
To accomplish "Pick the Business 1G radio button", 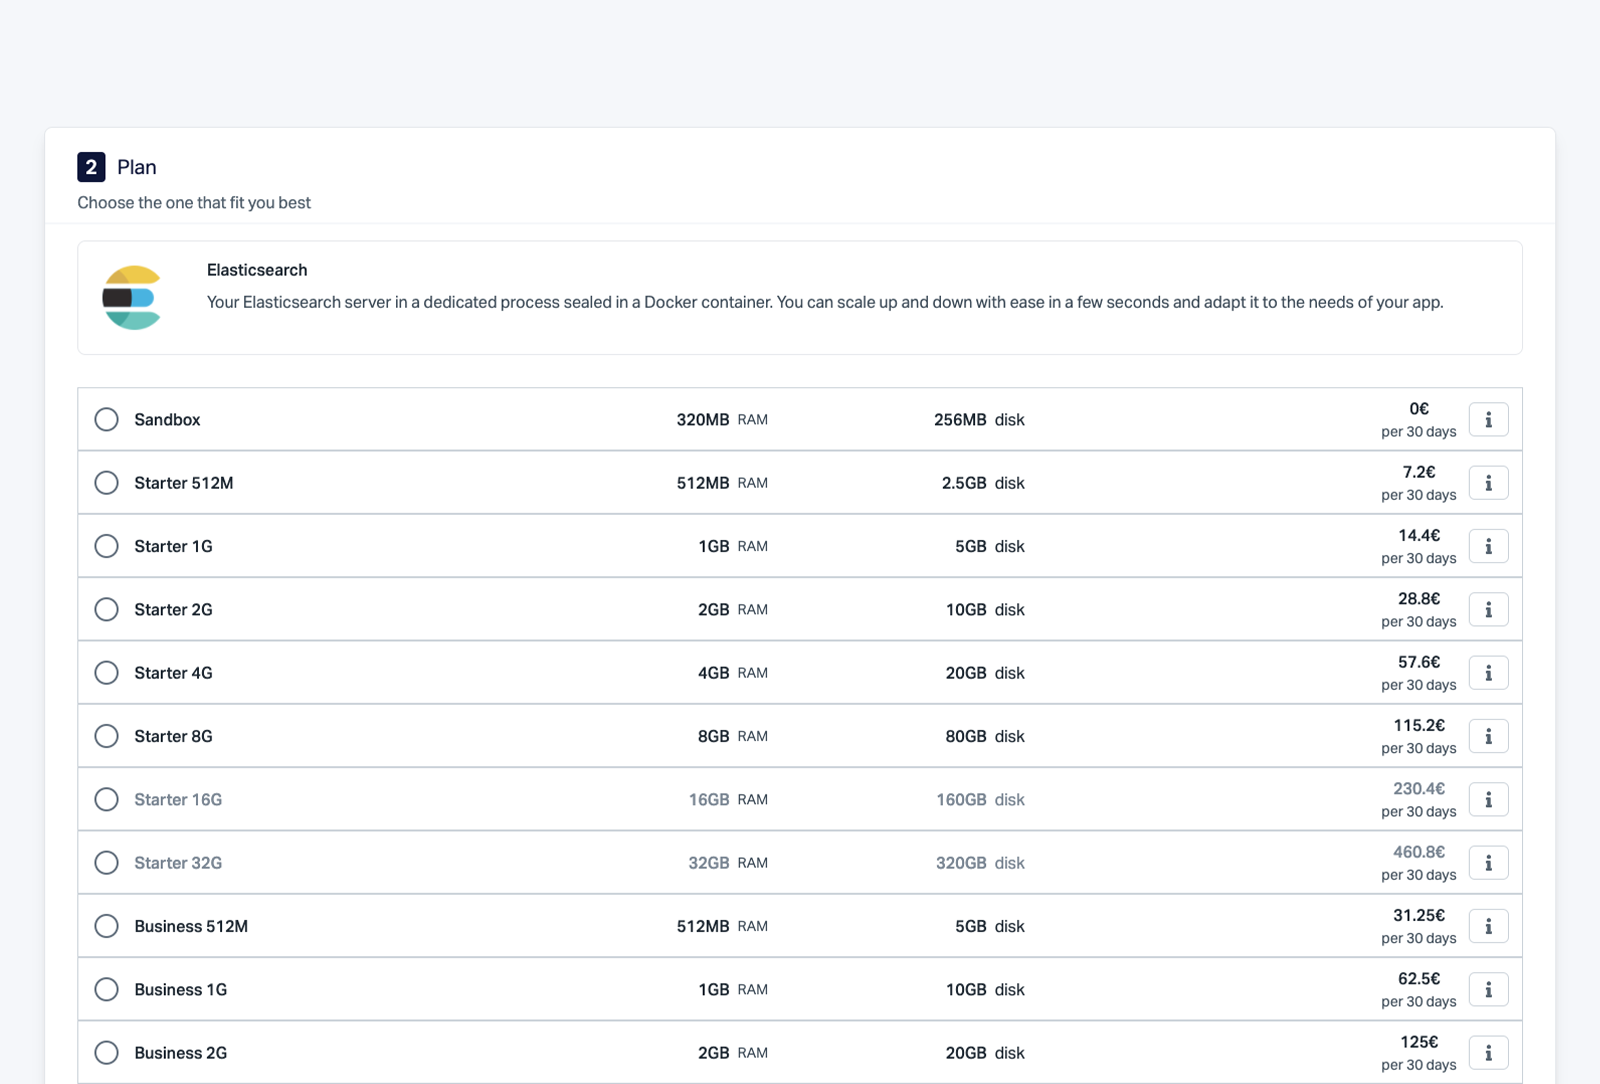I will tap(106, 990).
